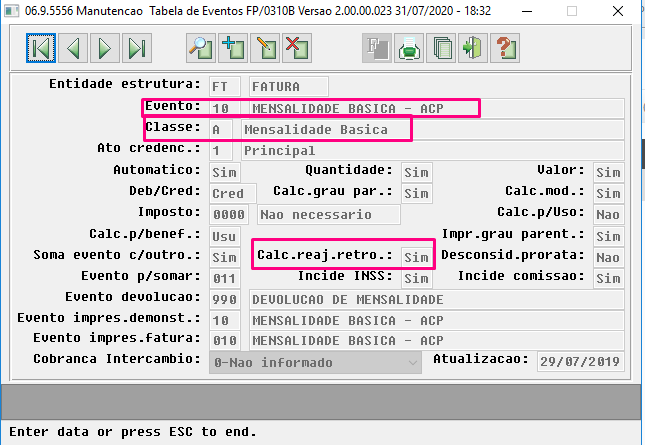Screen dimensions: 645x445
Task: Minimize the Manutencao window
Action: [527, 11]
